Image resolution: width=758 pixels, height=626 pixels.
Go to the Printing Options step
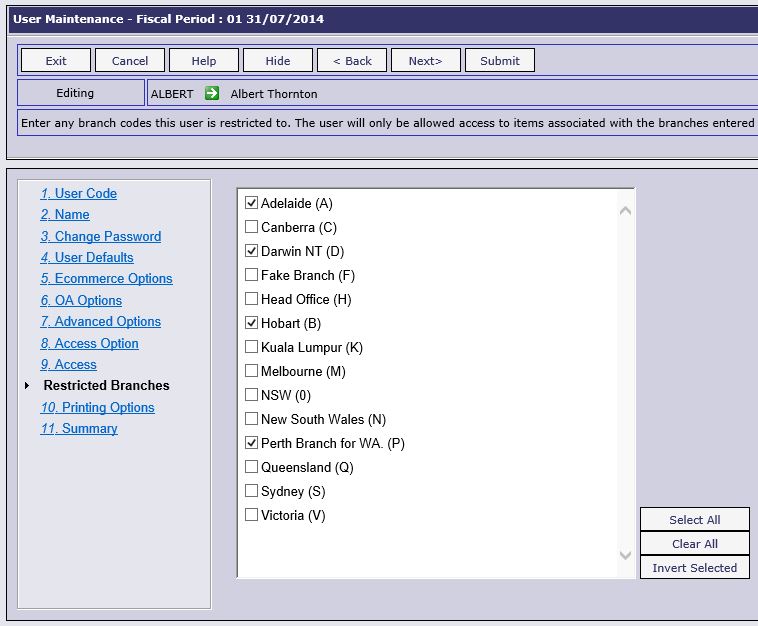98,407
